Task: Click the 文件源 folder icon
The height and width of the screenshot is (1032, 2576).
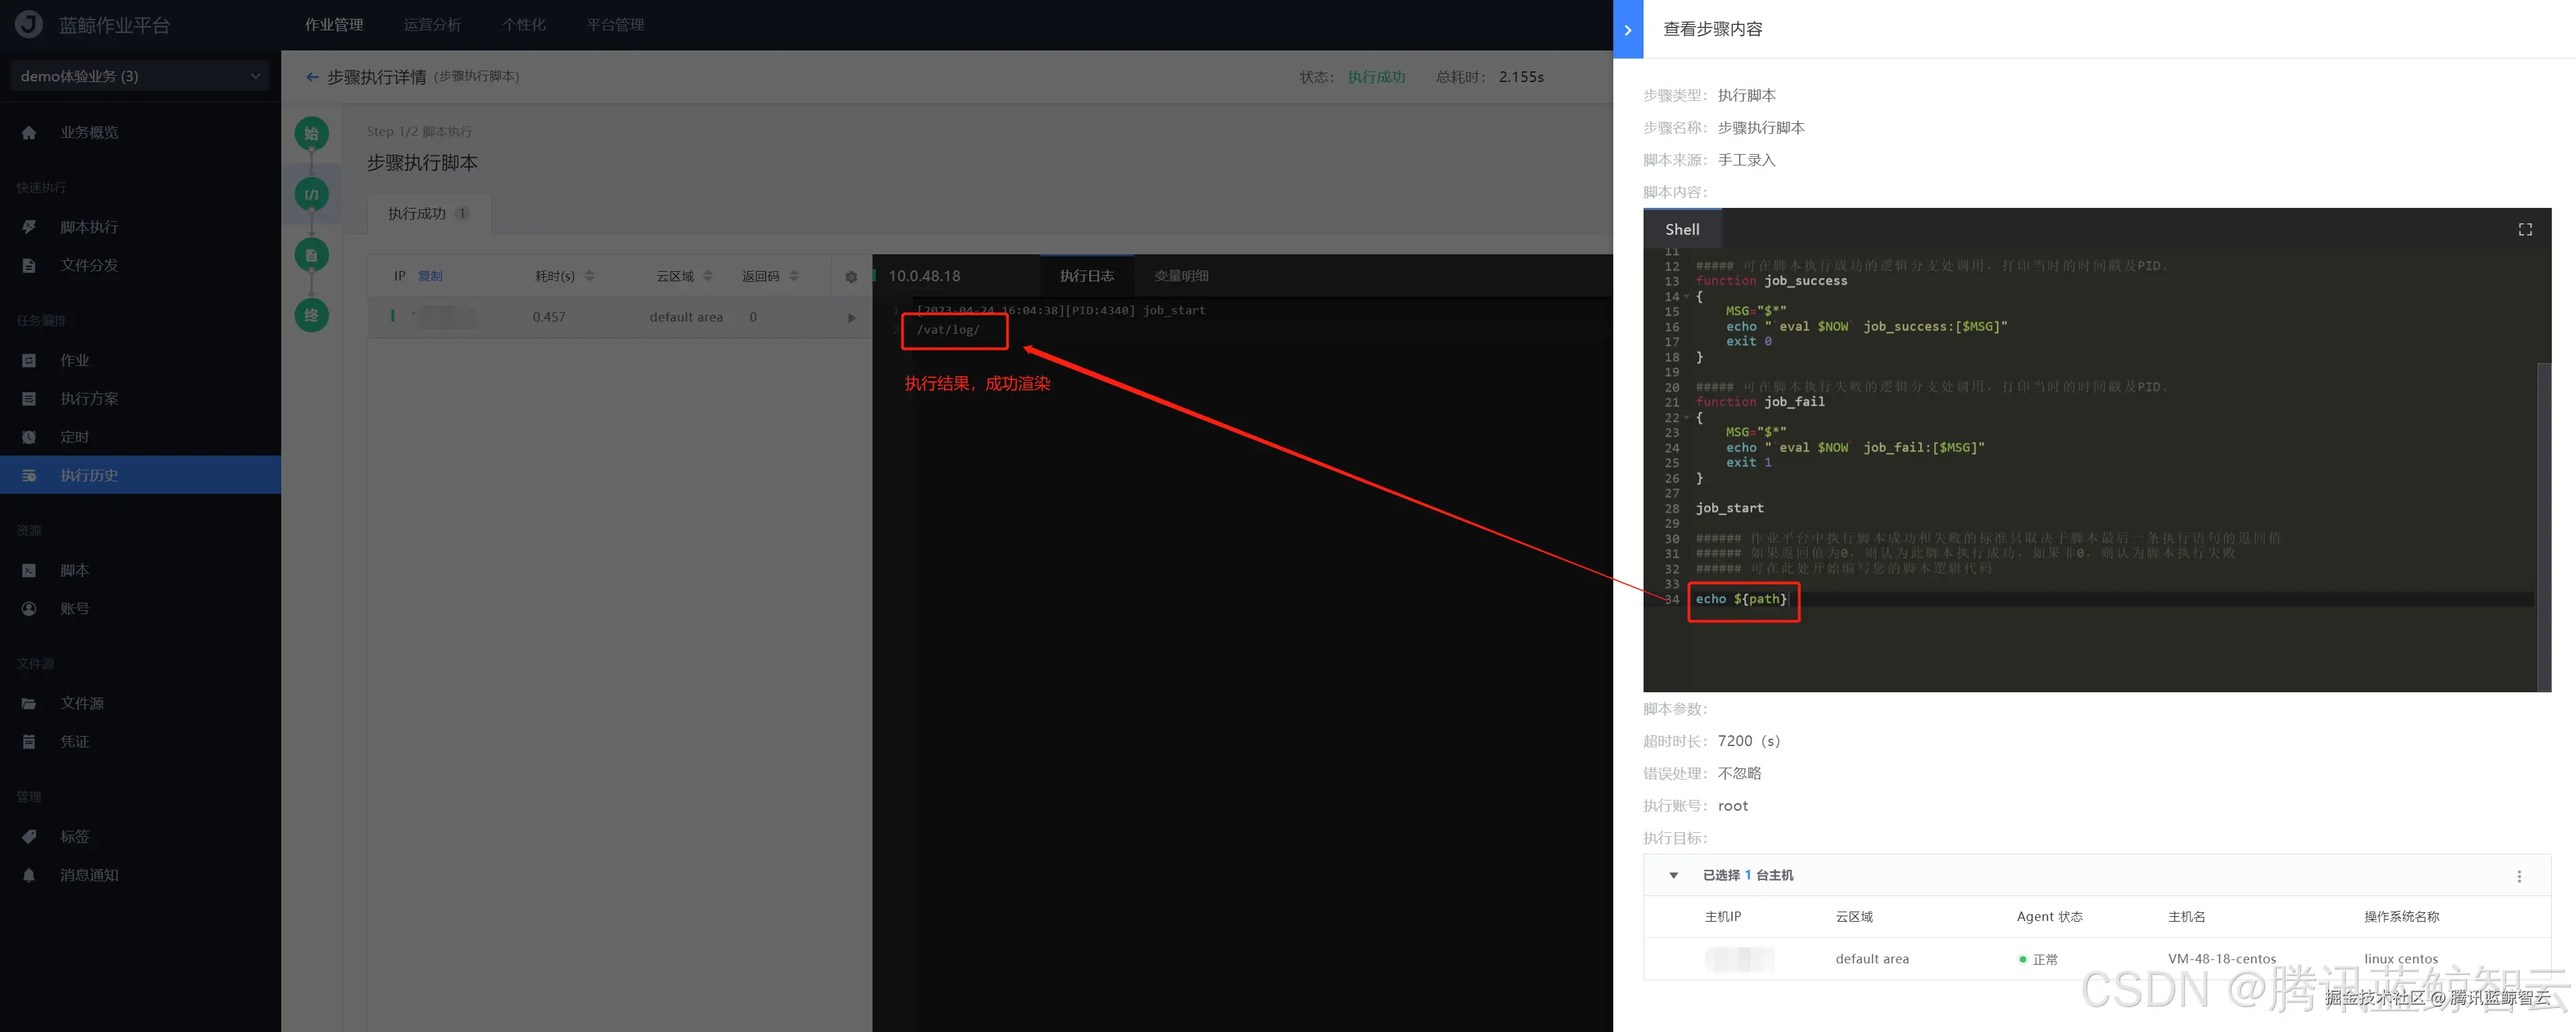Action: pyautogui.click(x=29, y=703)
